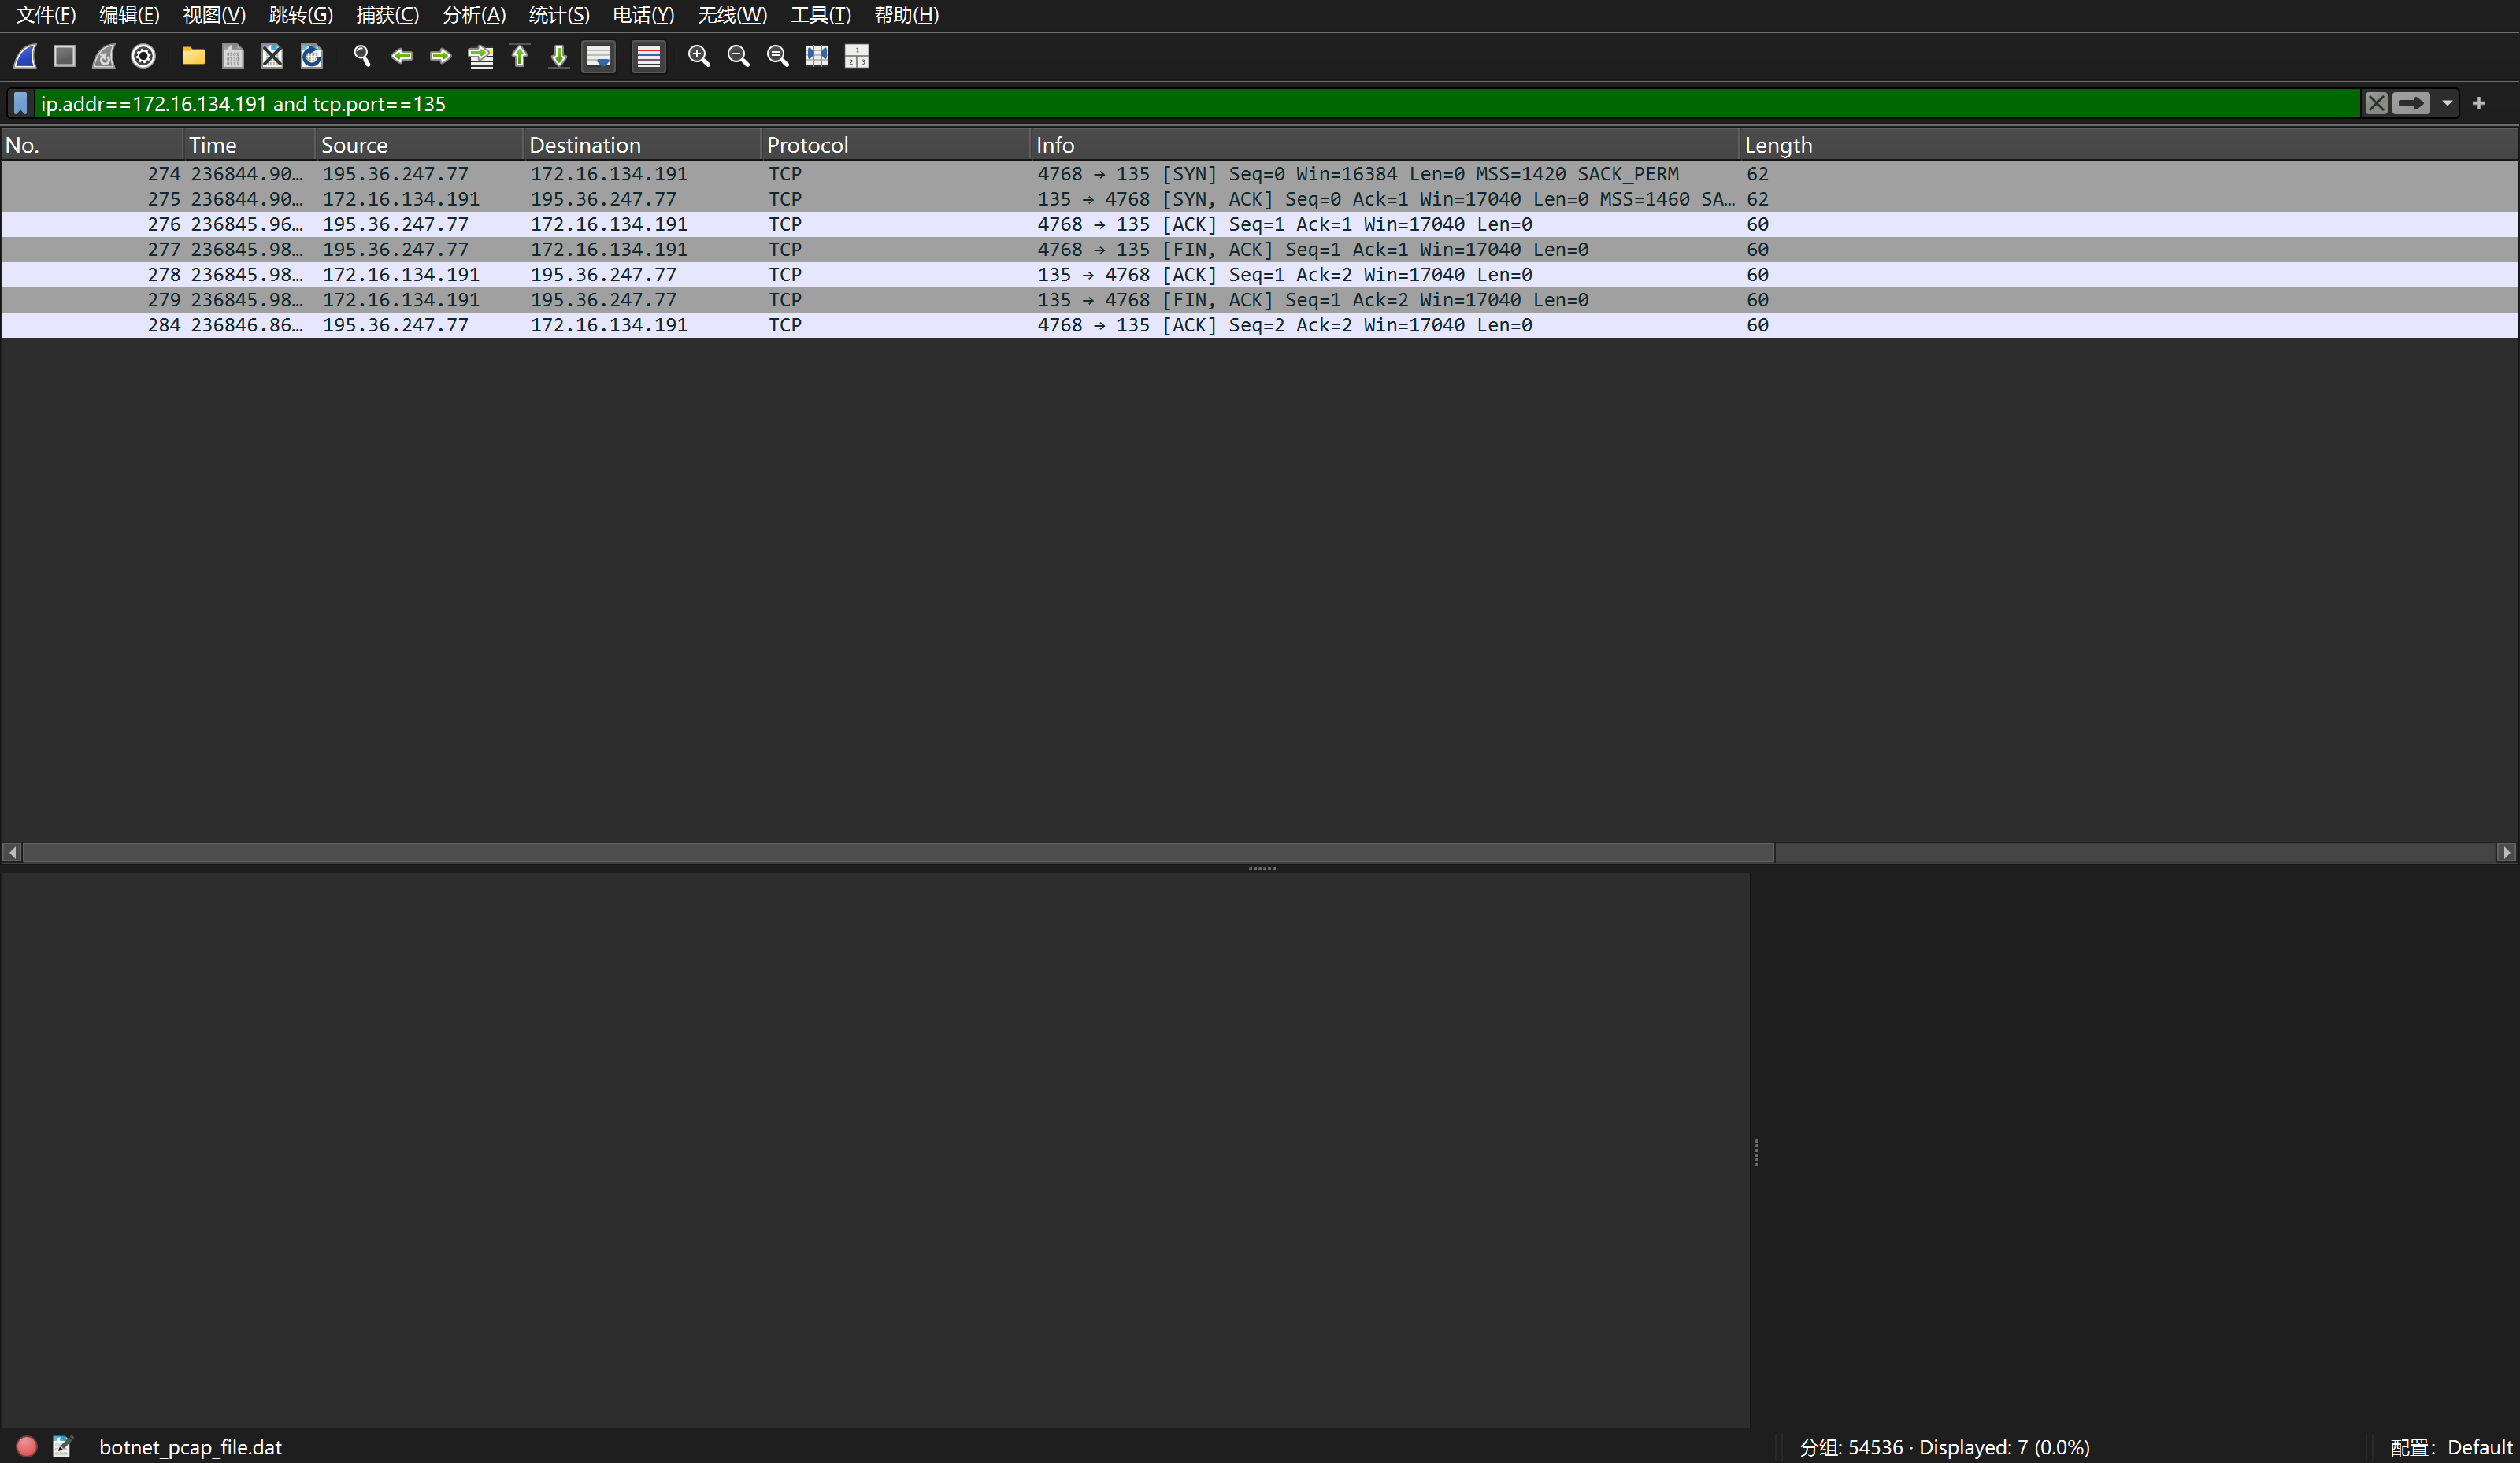Open capture file properties icon in status bar
Screen dimensions: 2520x1463
(x=62, y=1446)
